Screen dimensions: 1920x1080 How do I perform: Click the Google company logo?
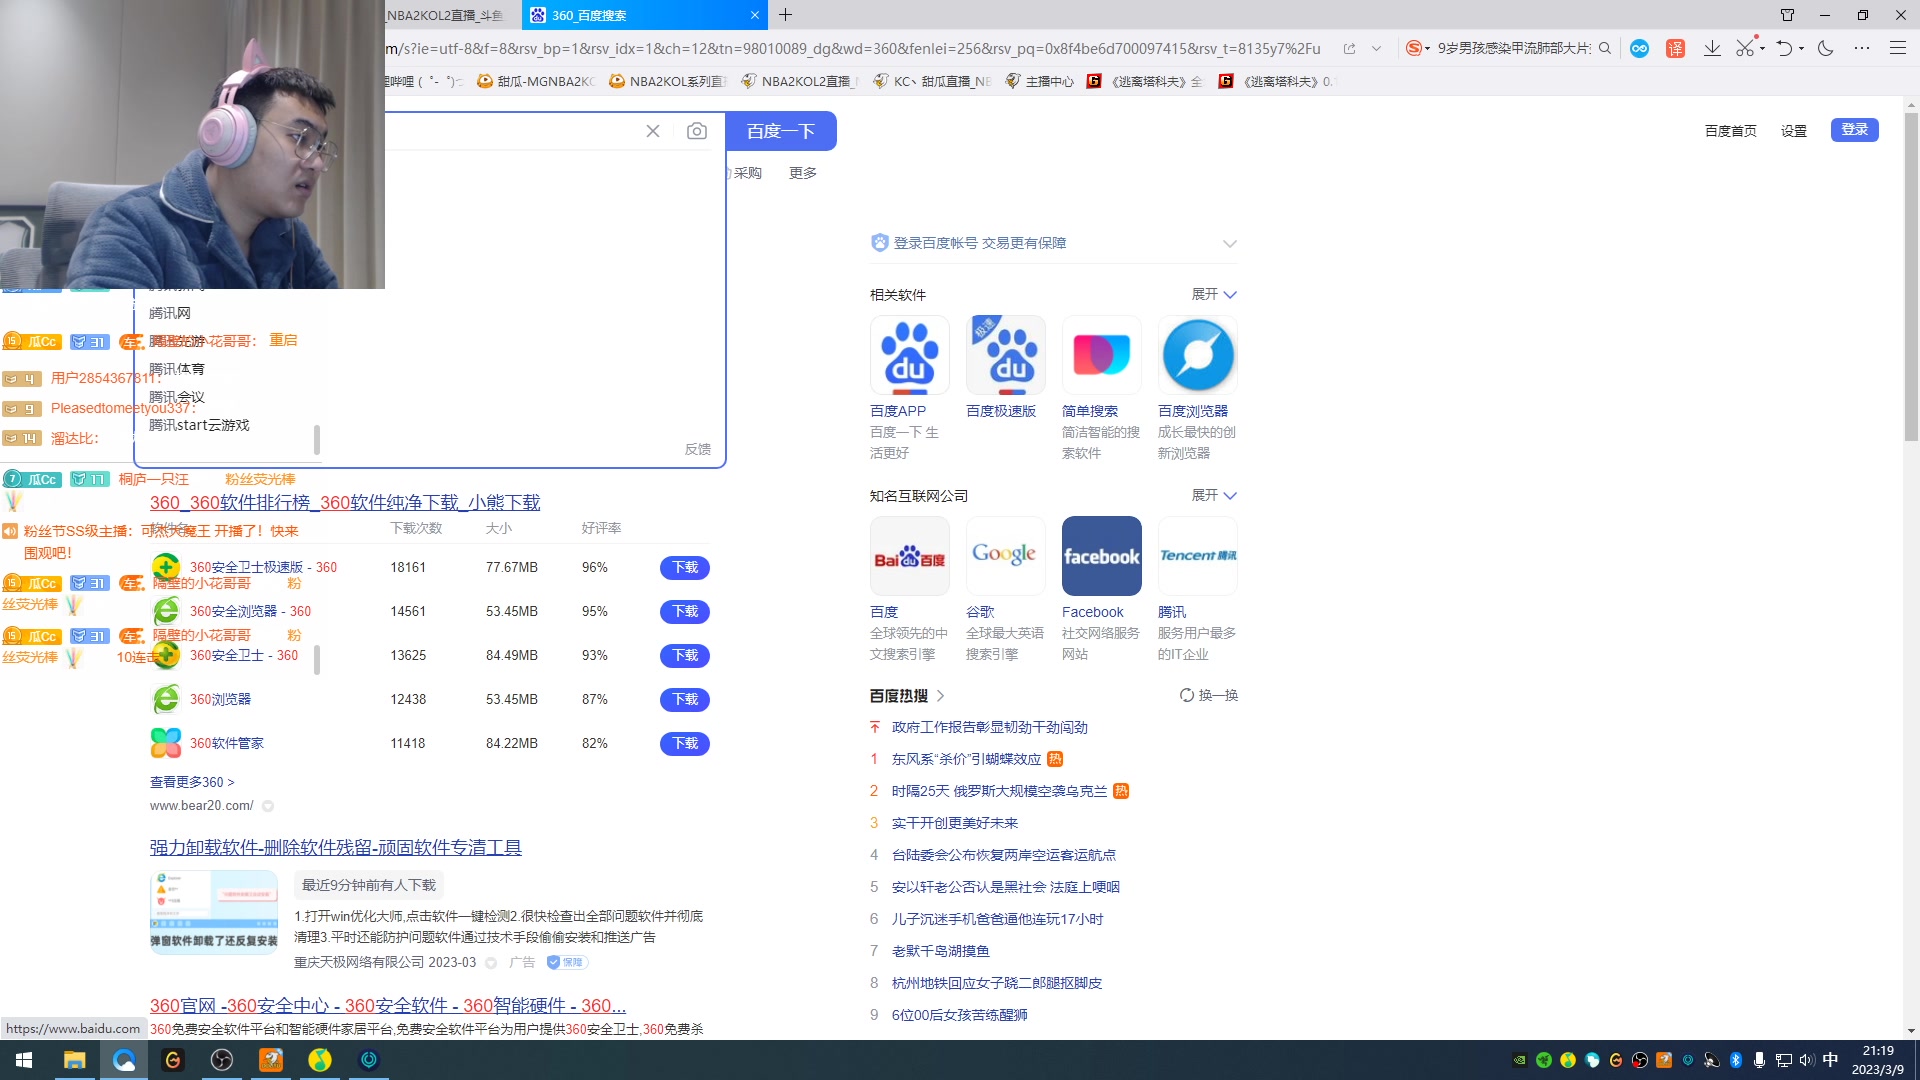click(1006, 556)
